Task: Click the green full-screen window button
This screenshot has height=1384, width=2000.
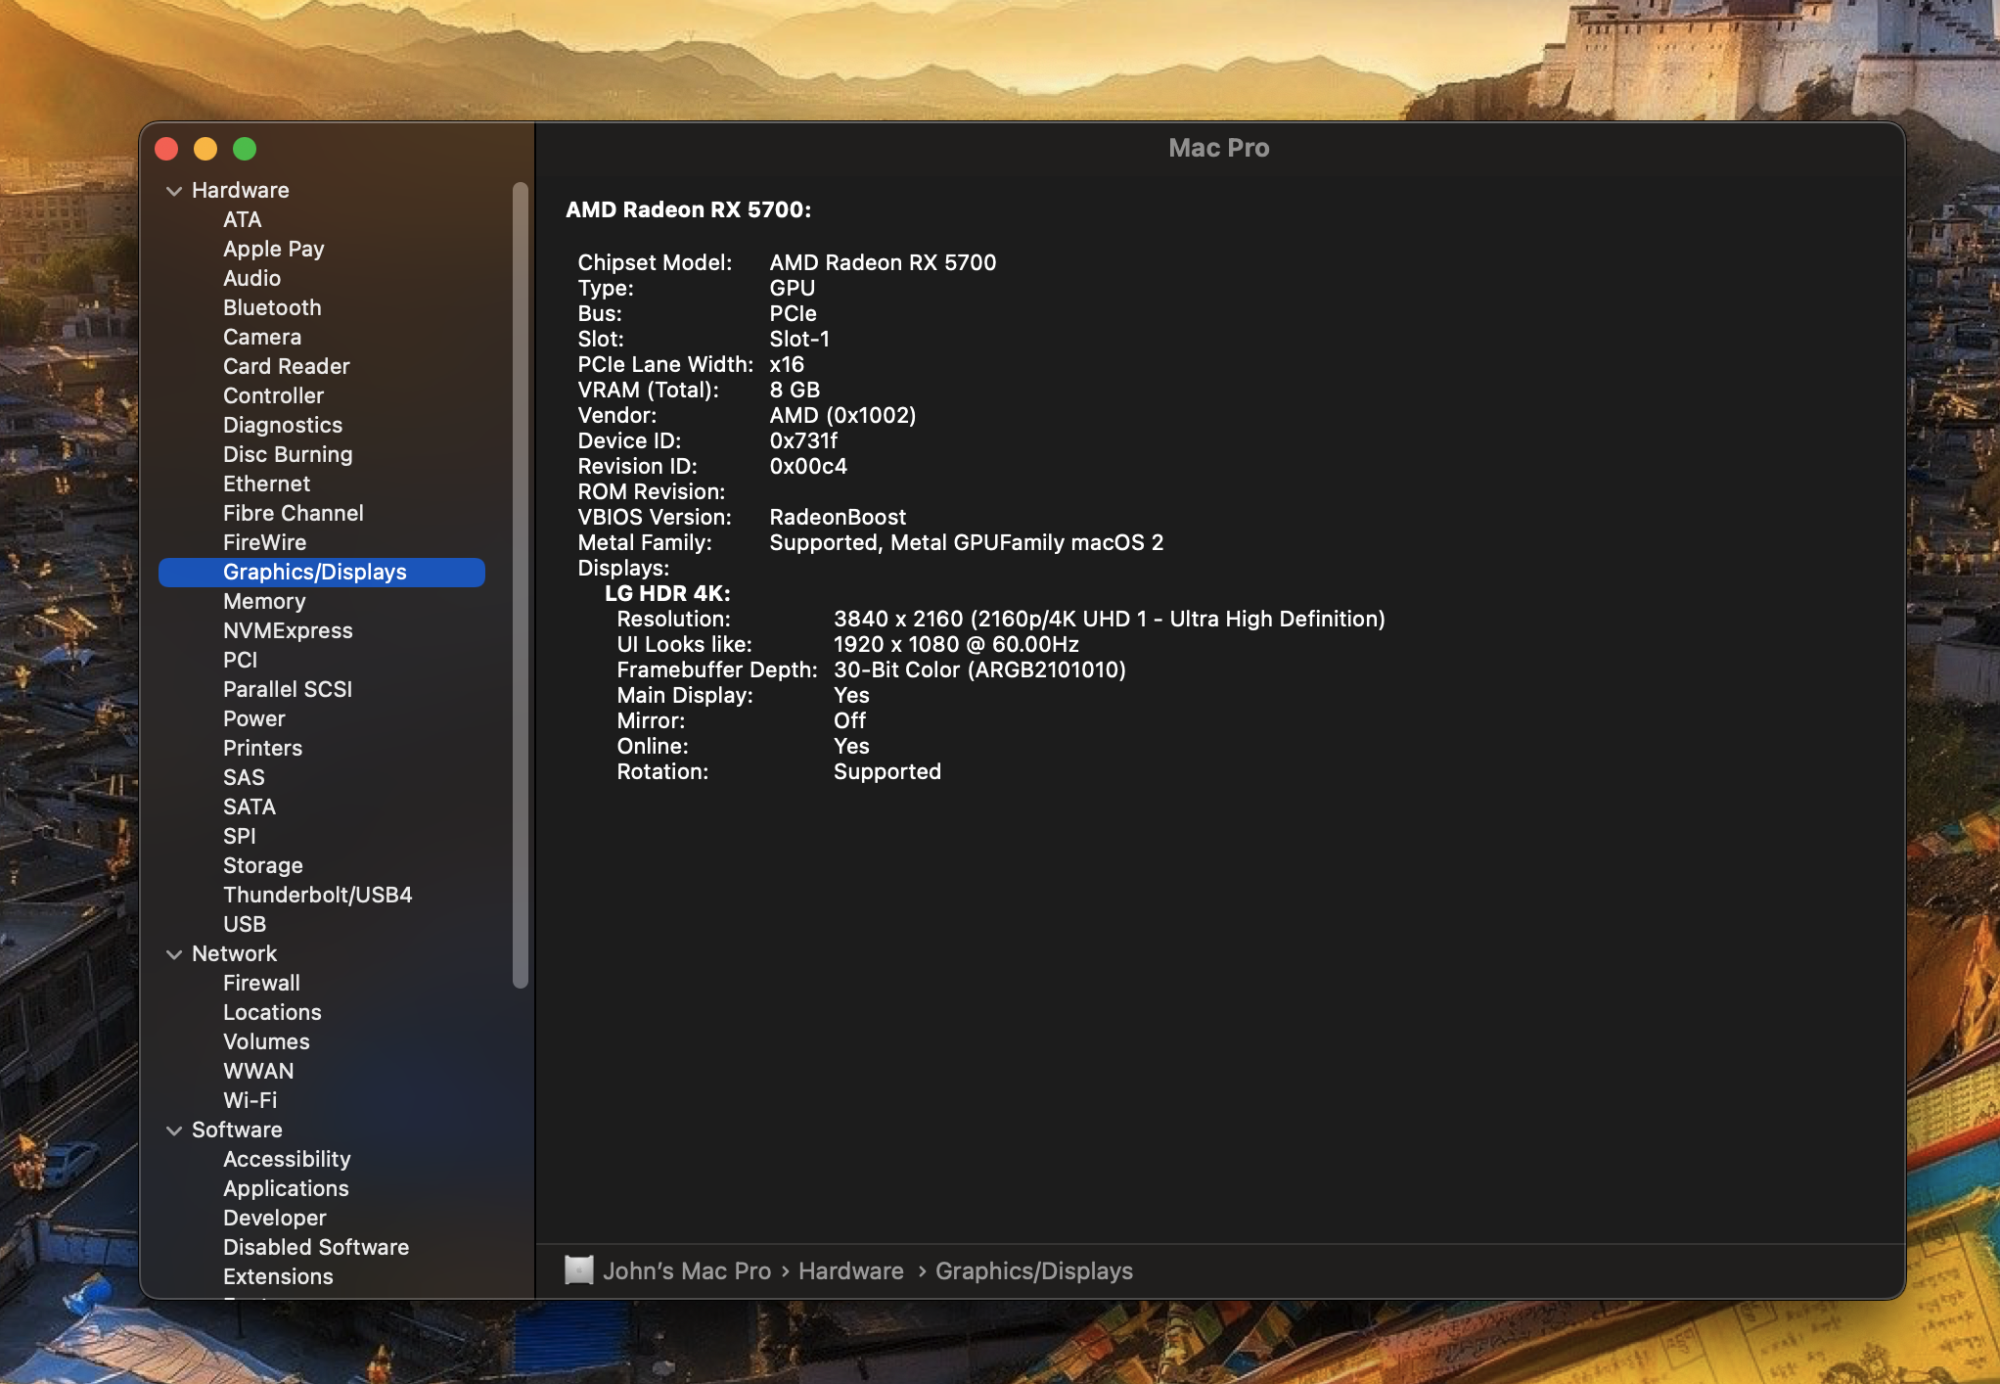Action: (245, 149)
